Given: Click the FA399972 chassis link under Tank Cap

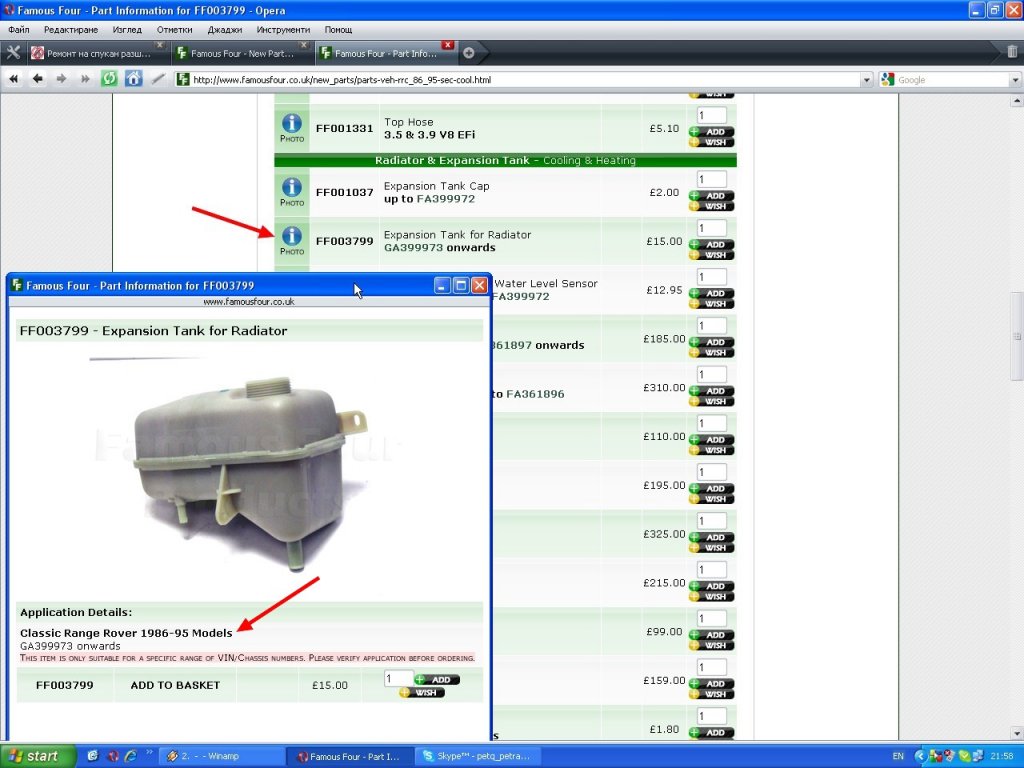Looking at the screenshot, I should tap(445, 199).
